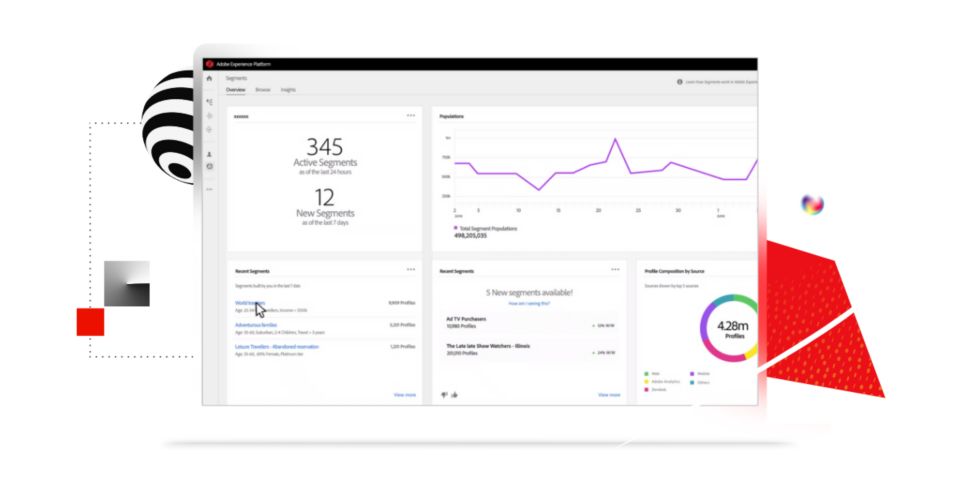Click the 'How am I seeing this?' link
This screenshot has width=960, height=480.
pos(529,304)
